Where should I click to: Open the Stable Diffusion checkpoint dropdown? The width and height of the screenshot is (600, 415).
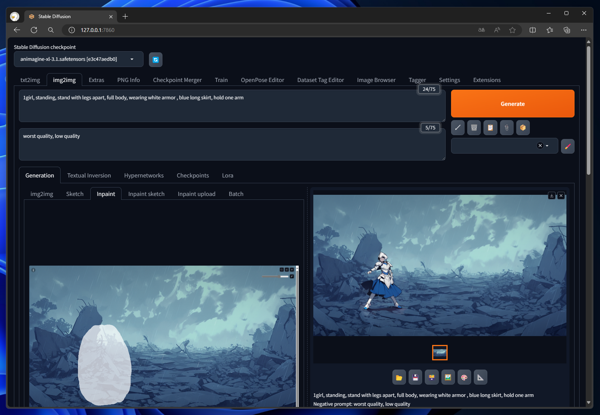click(x=79, y=59)
